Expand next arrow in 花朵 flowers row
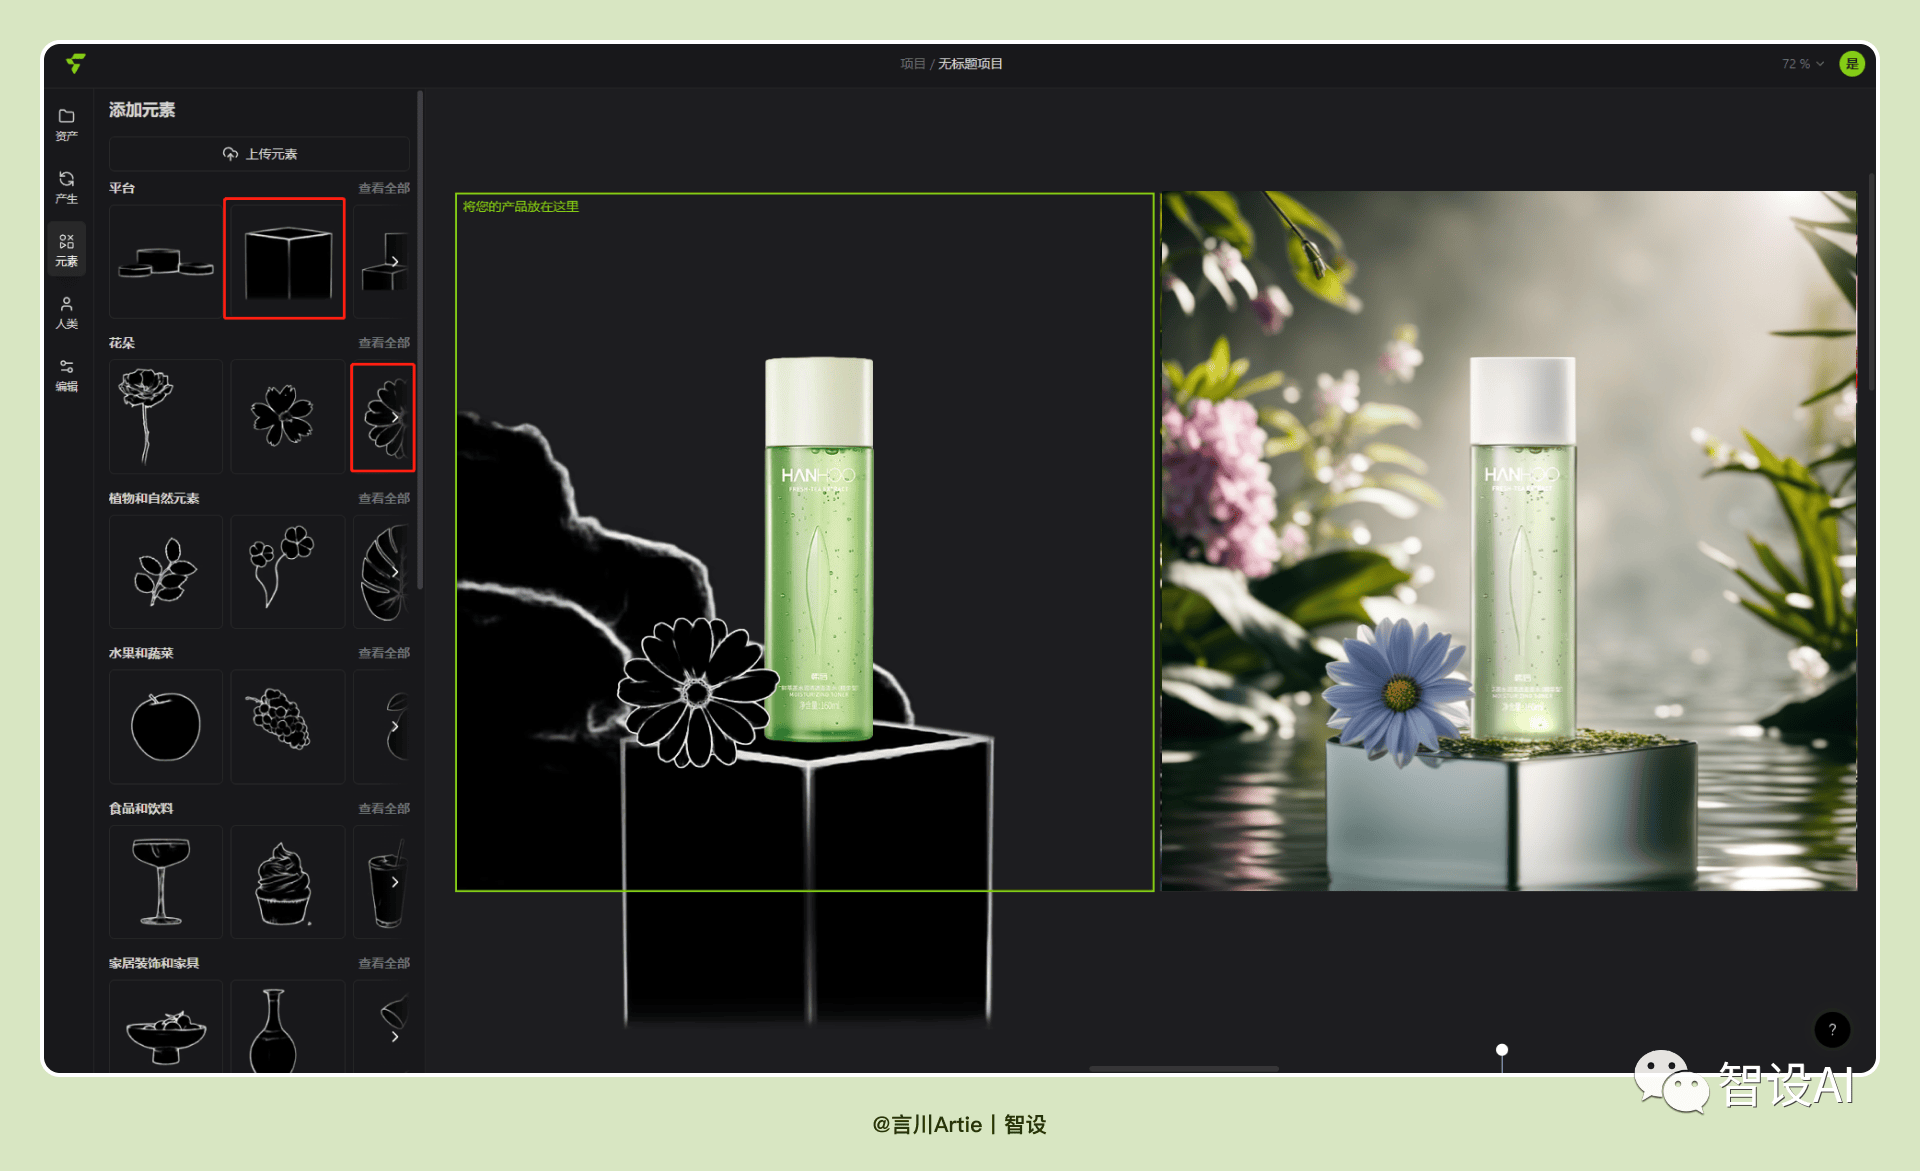 [x=395, y=417]
